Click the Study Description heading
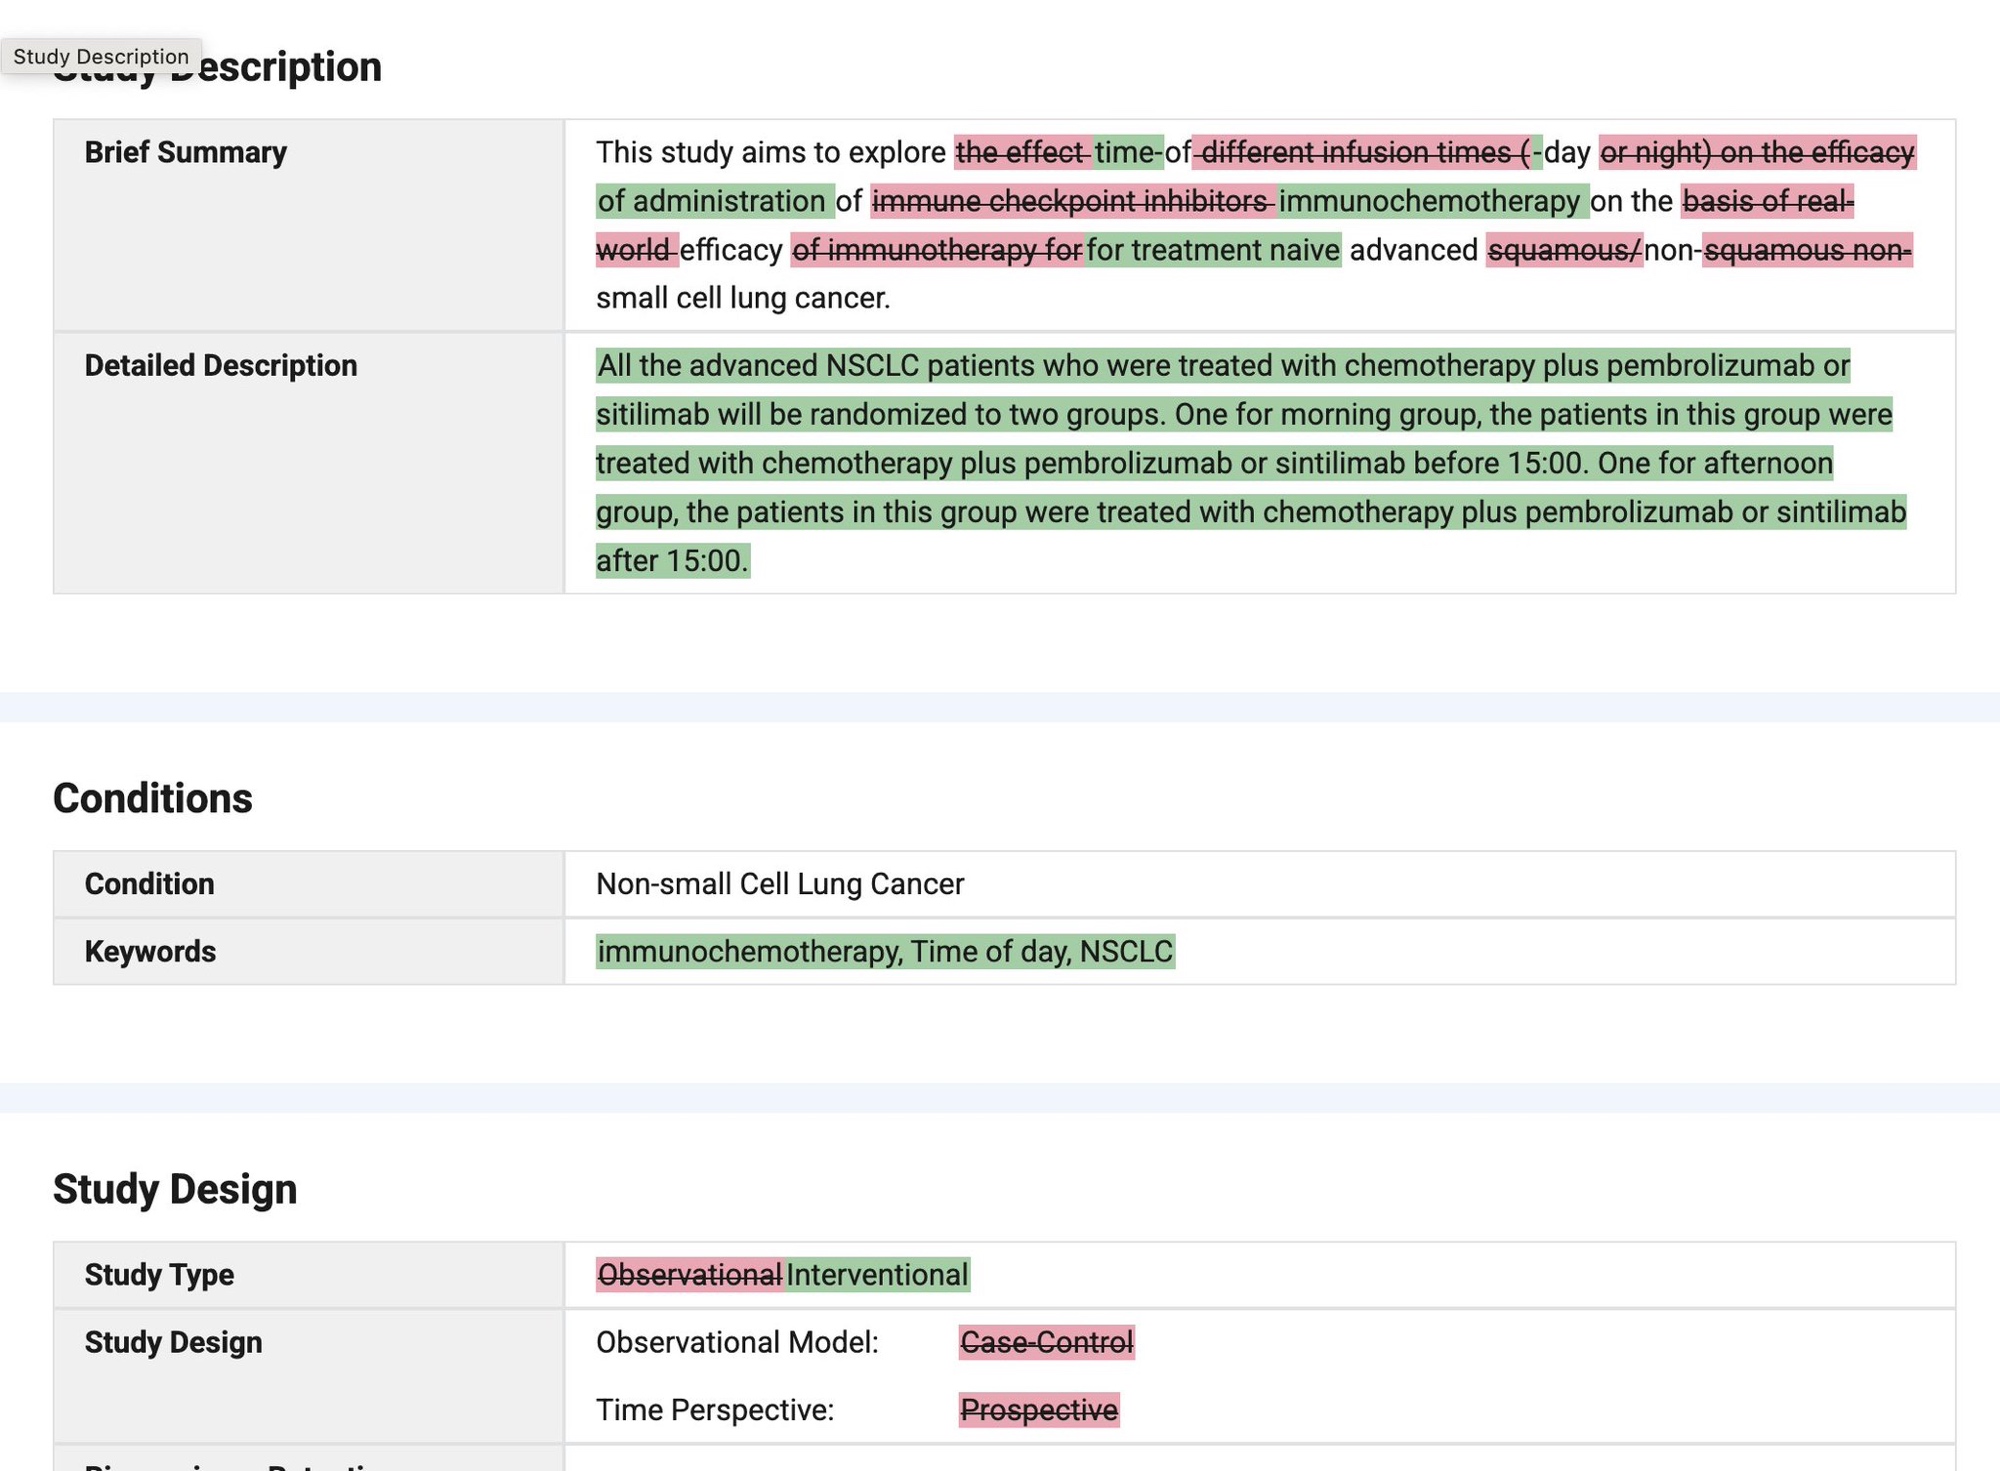Screen dimensions: 2000x1471 click(290, 68)
